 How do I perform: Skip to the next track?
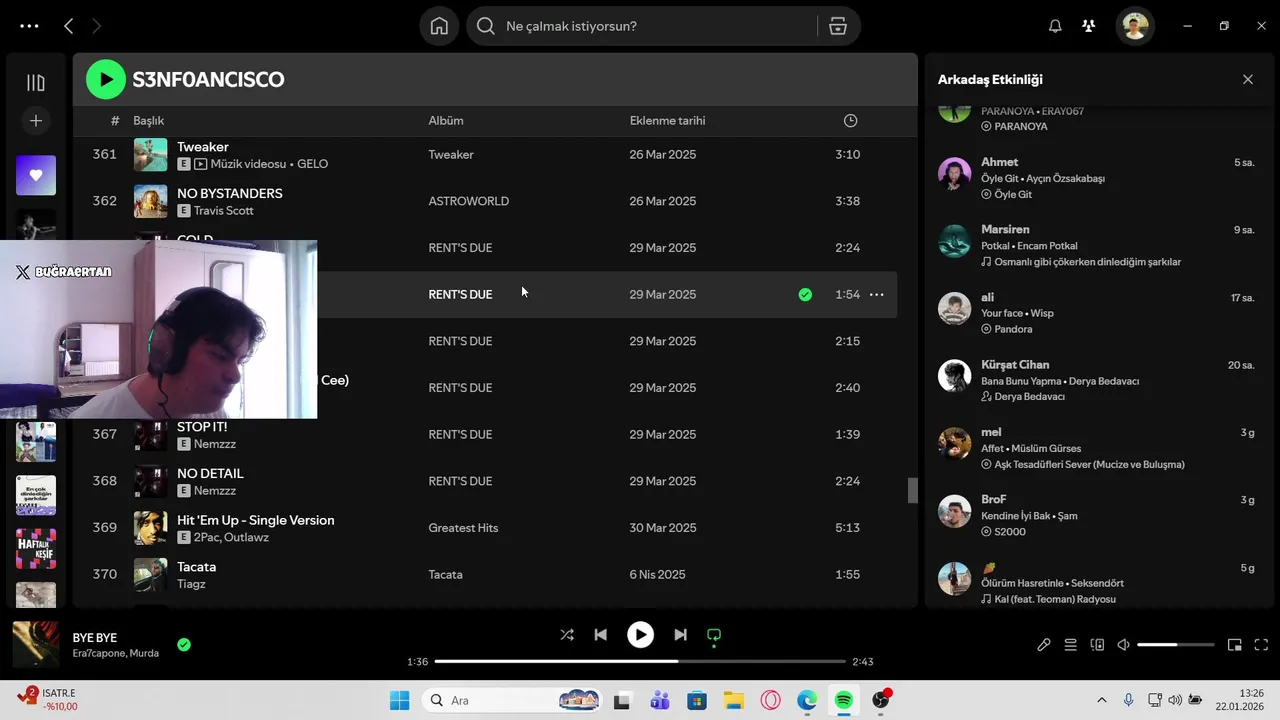tap(680, 635)
